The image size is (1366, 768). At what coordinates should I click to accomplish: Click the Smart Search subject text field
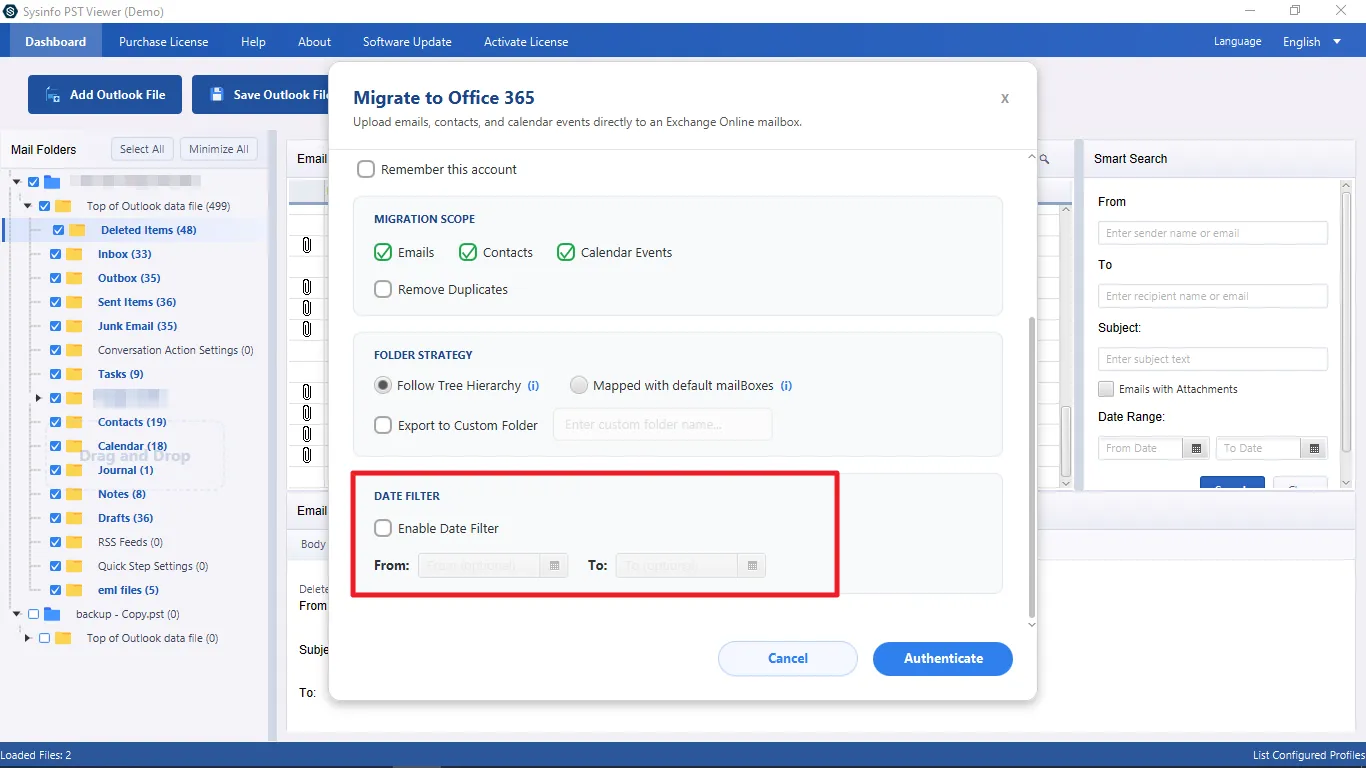pyautogui.click(x=1213, y=359)
